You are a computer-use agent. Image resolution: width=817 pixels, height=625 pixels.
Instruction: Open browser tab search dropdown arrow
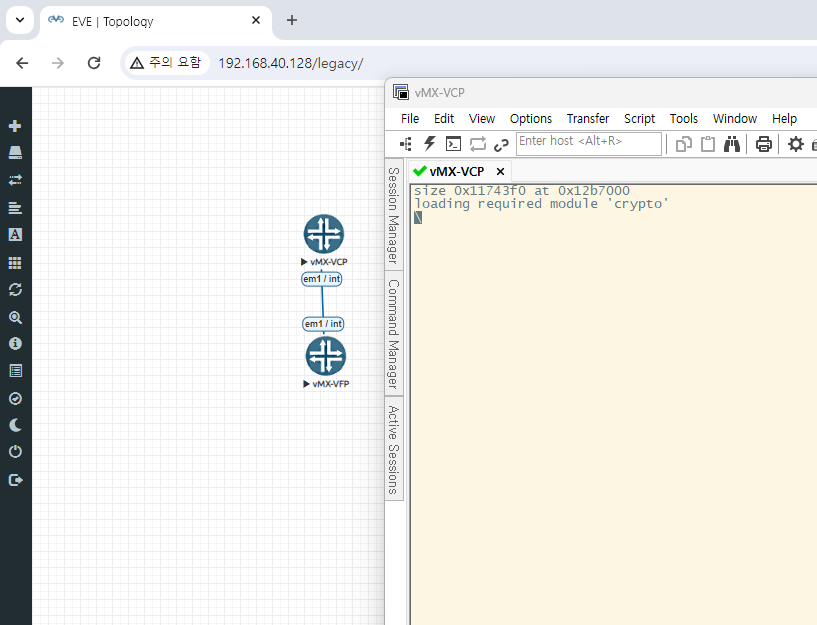(x=20, y=20)
